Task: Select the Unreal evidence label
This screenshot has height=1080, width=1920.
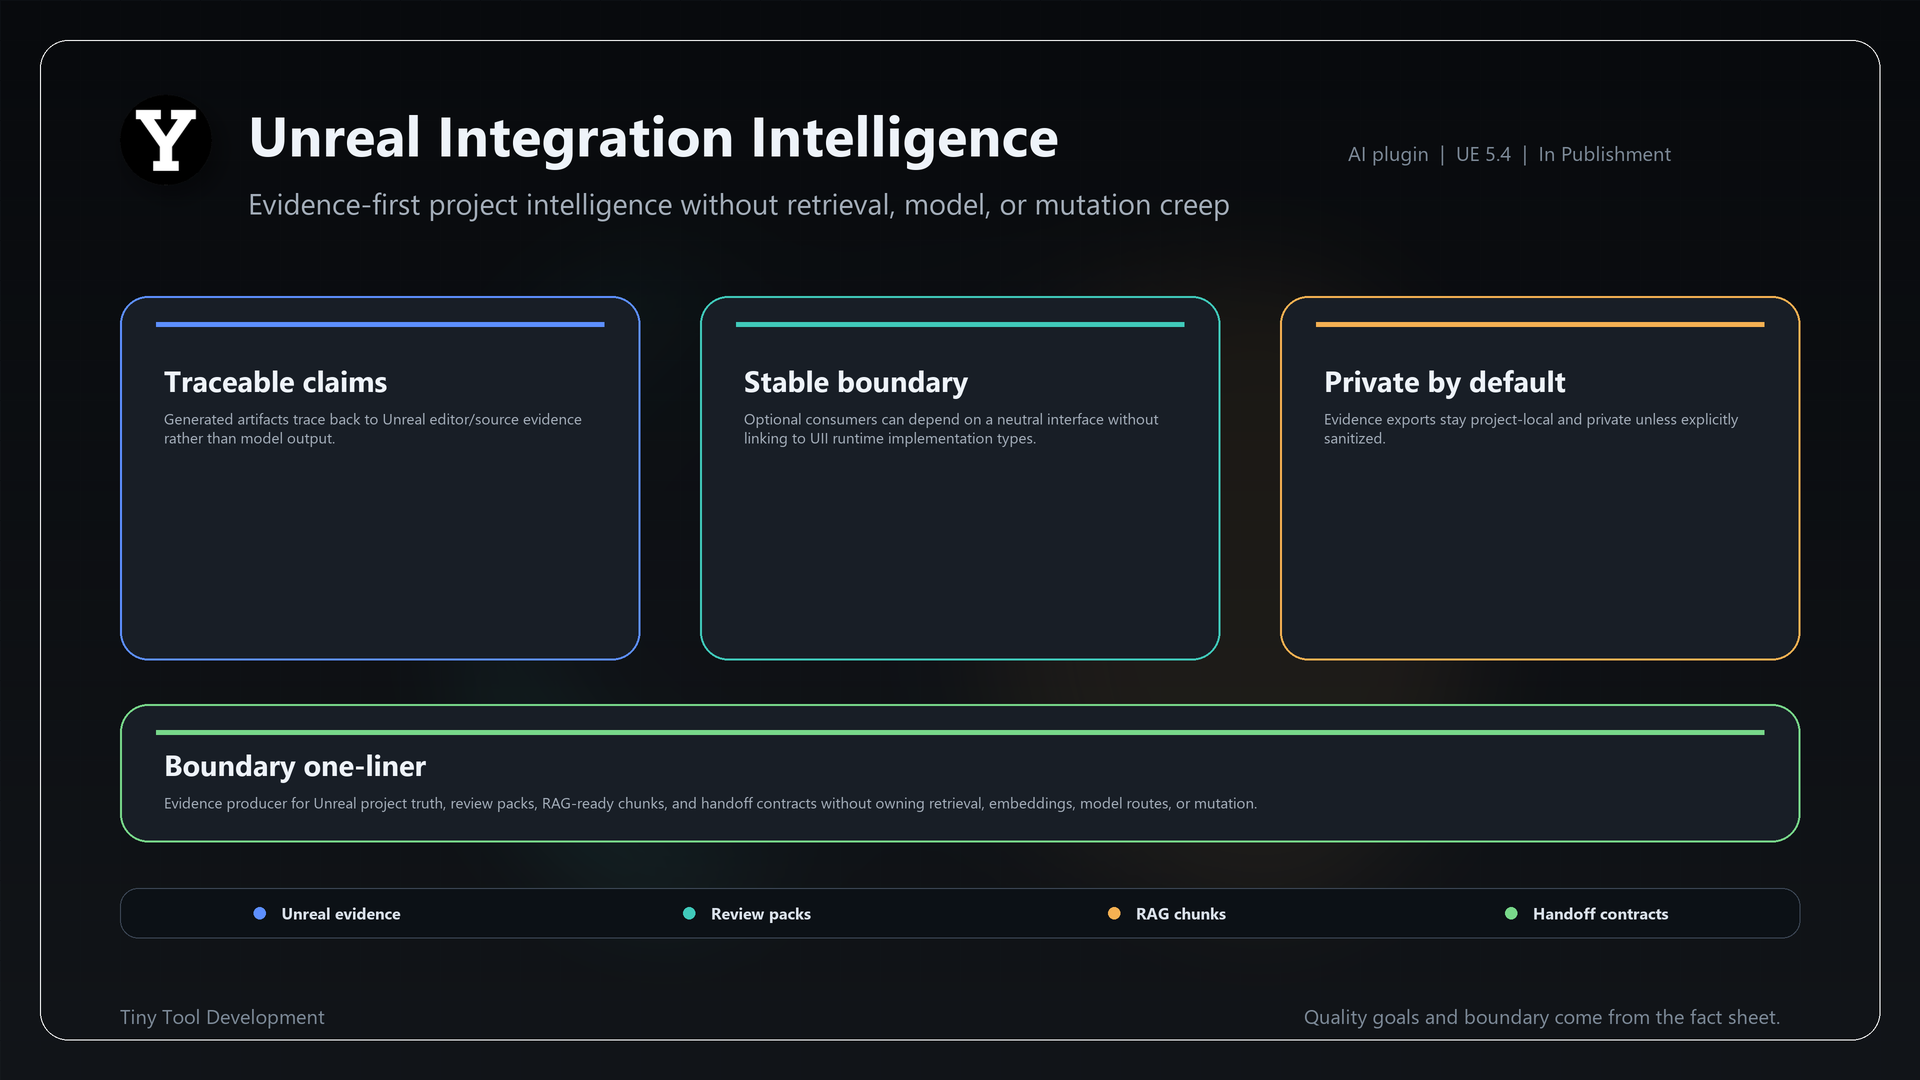Action: [341, 914]
